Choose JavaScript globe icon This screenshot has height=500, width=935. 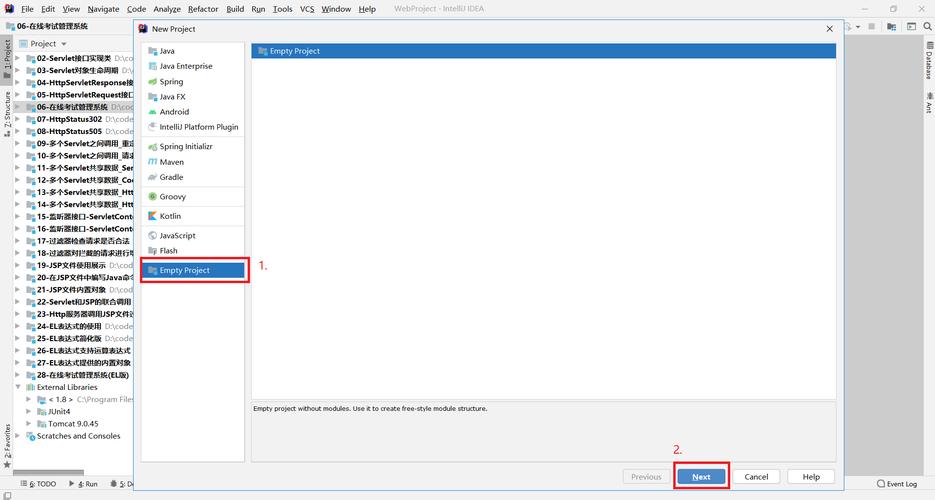coord(153,235)
